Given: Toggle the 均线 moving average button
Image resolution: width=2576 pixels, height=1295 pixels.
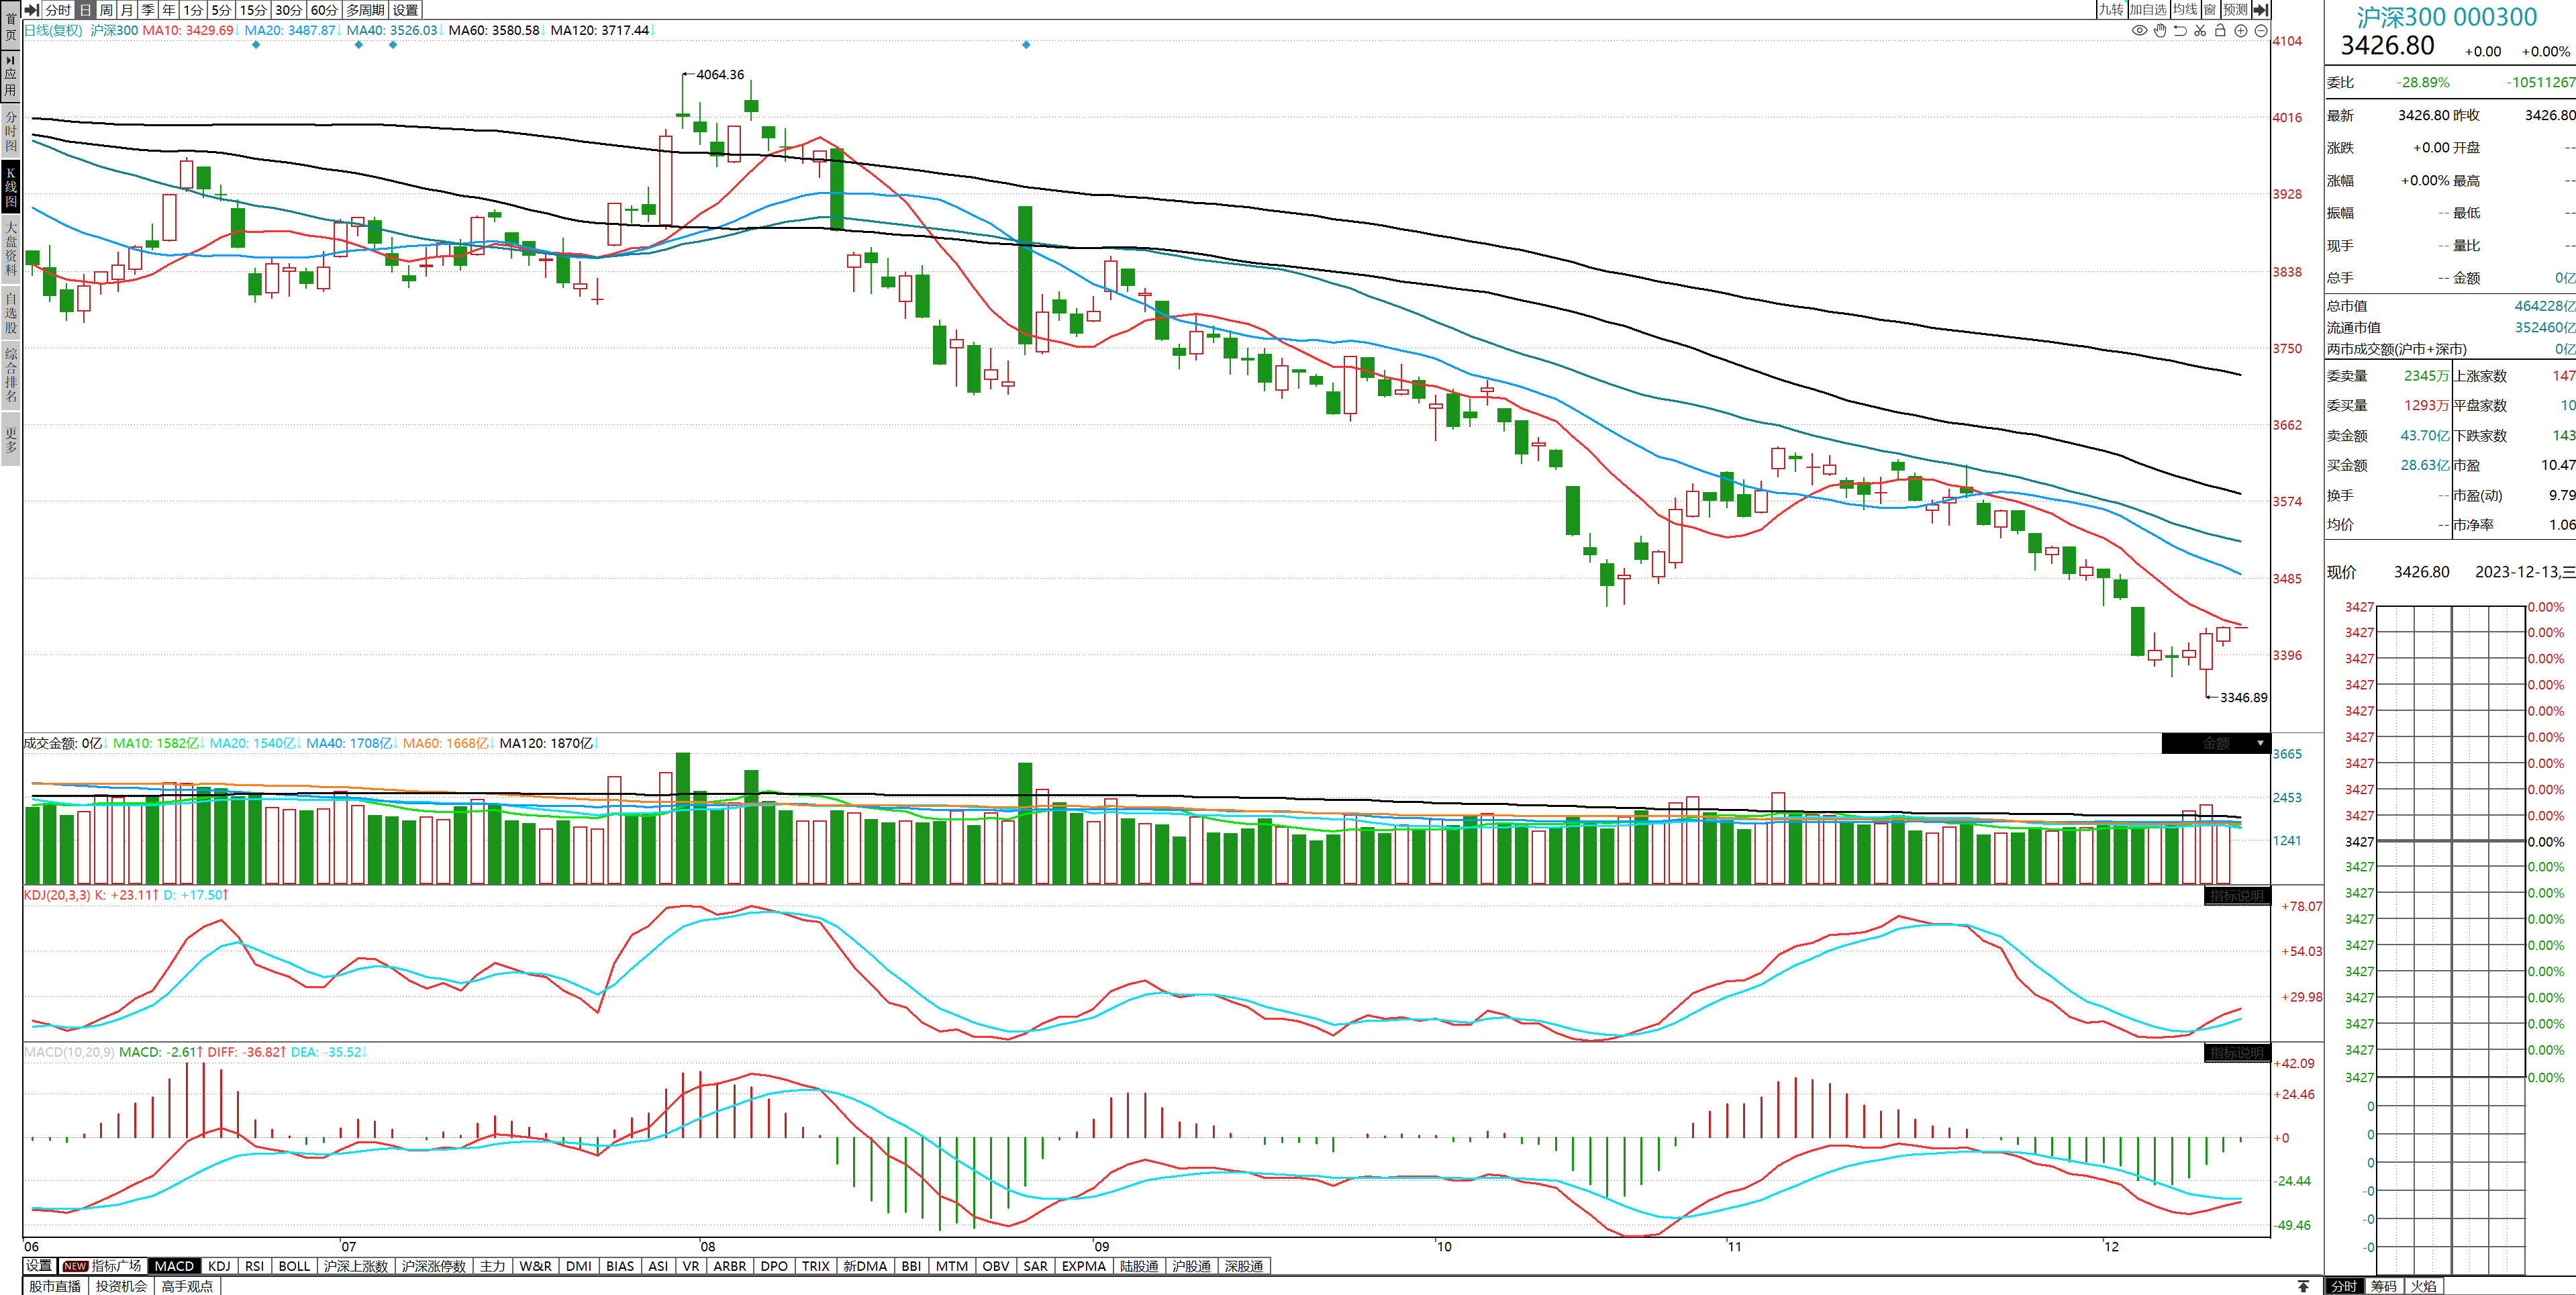Looking at the screenshot, I should [2185, 9].
